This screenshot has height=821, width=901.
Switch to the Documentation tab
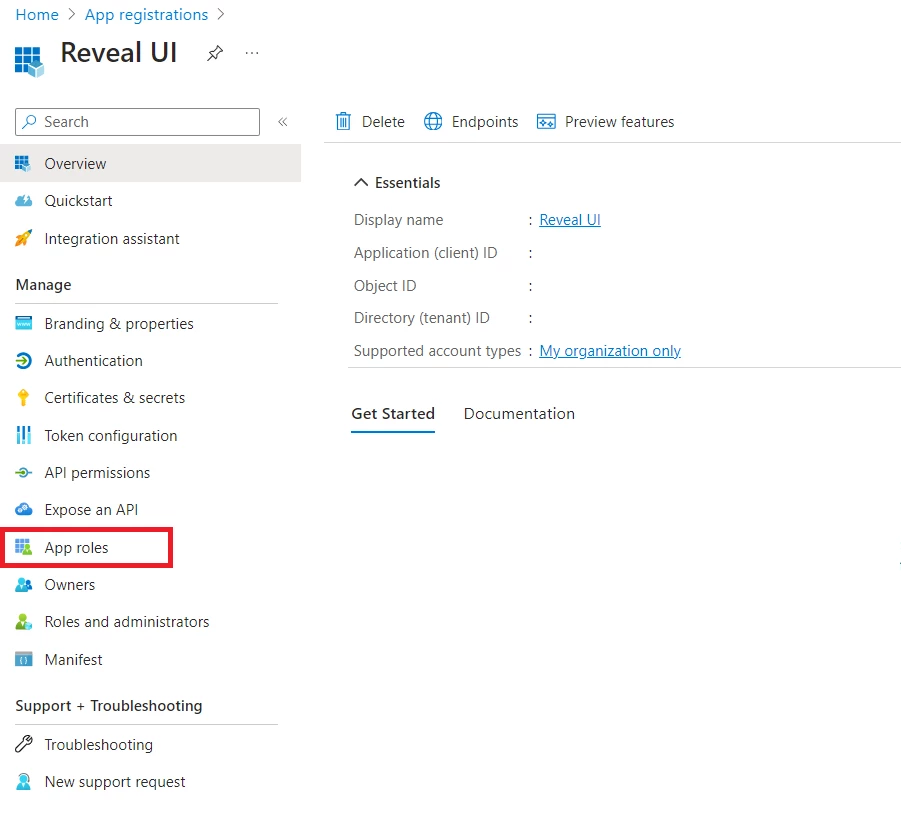click(519, 414)
